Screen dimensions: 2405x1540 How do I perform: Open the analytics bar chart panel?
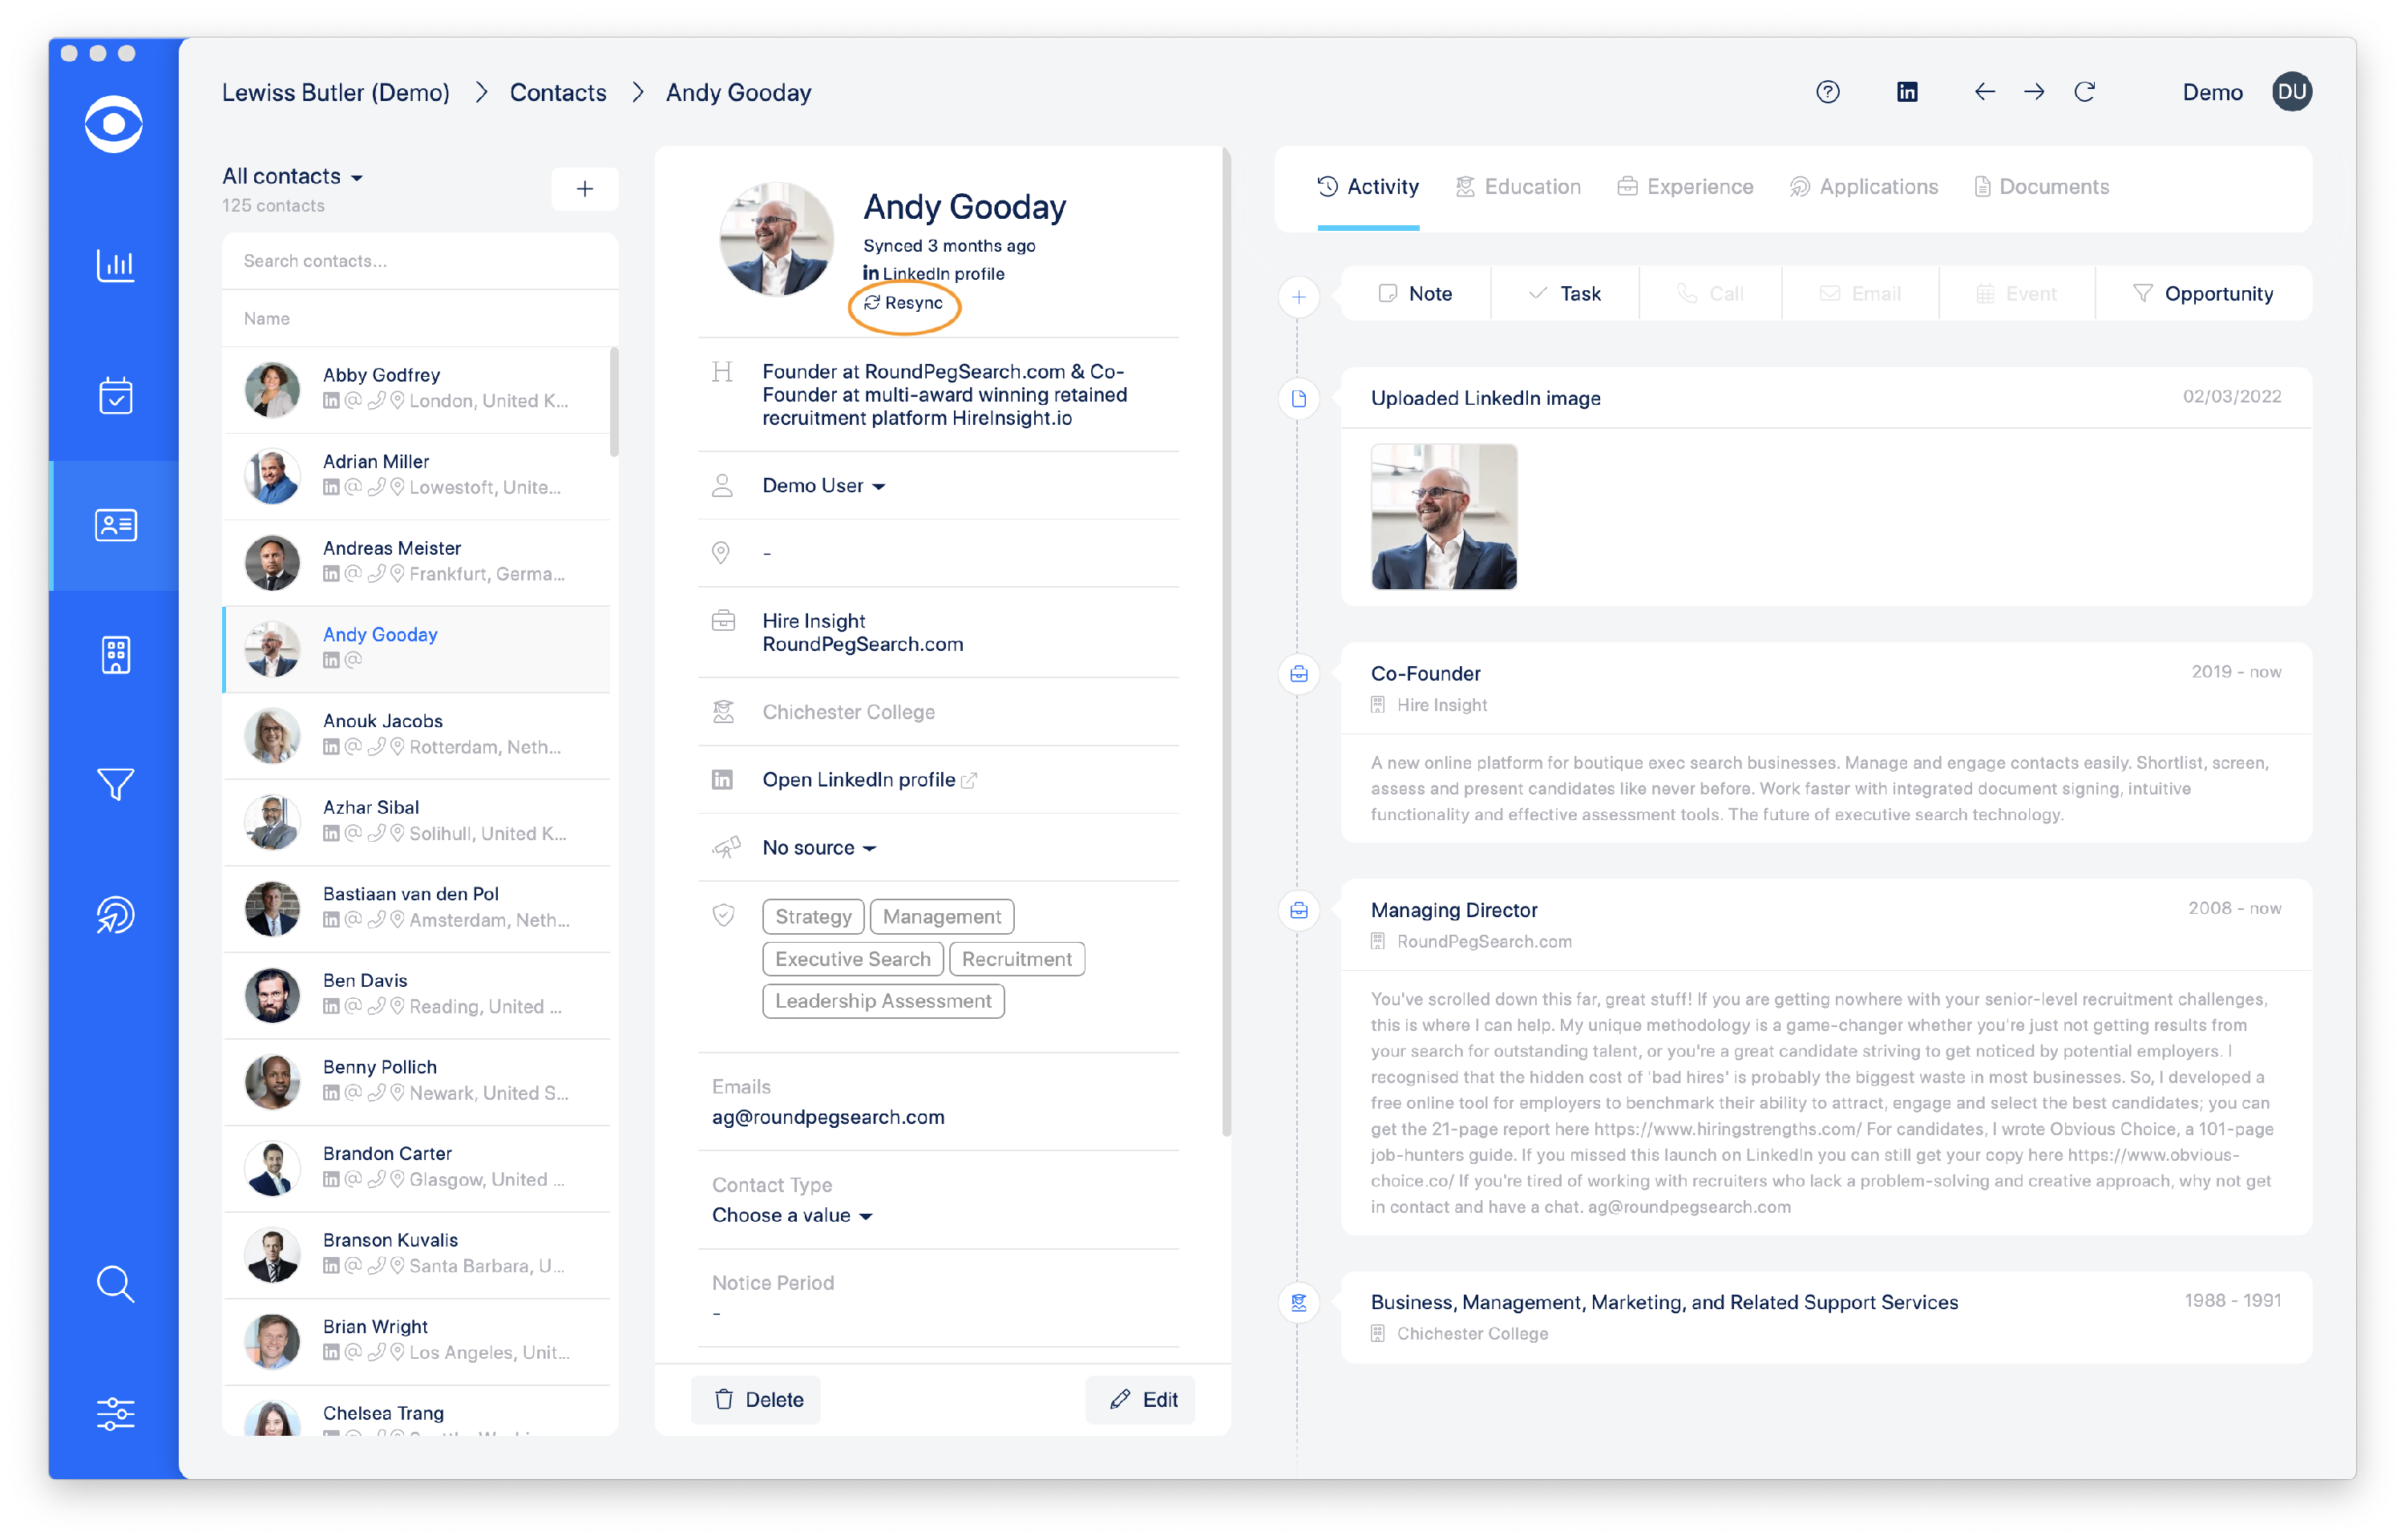[x=115, y=265]
